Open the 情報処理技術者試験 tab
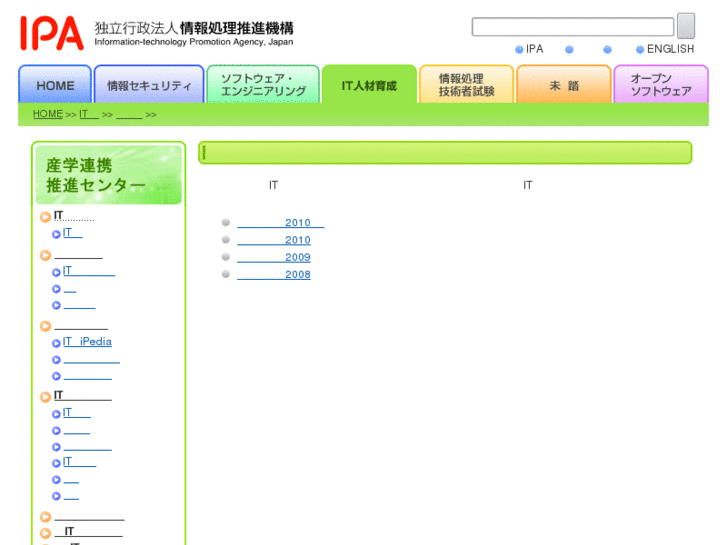 [x=466, y=84]
